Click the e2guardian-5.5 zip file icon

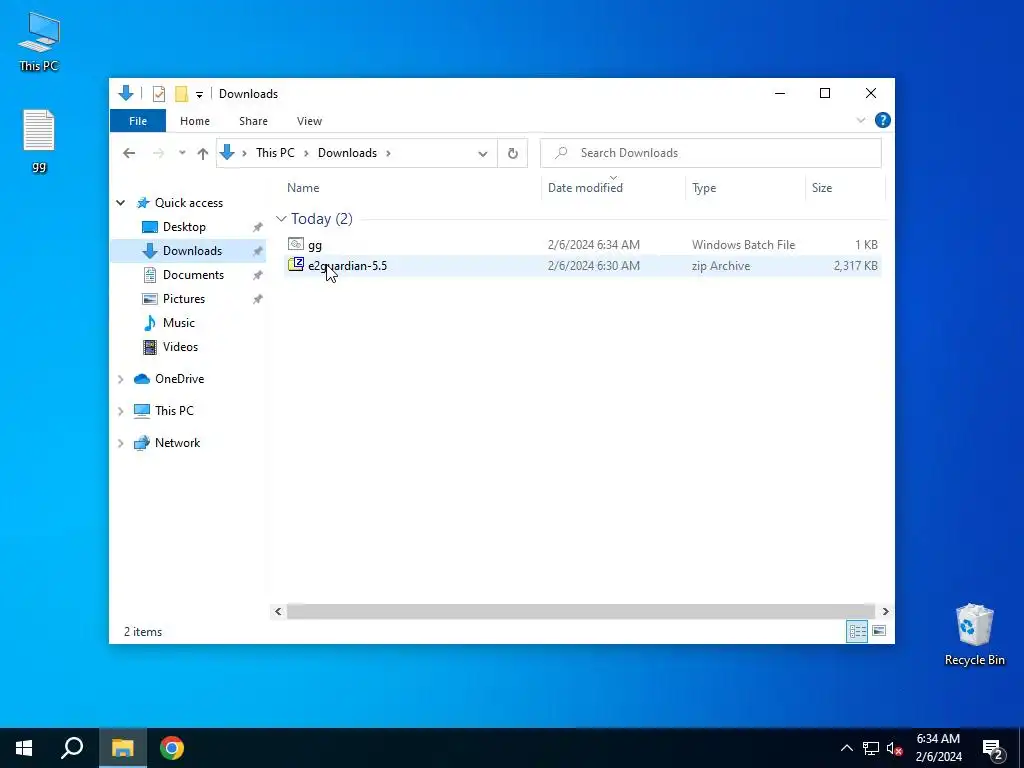[296, 264]
